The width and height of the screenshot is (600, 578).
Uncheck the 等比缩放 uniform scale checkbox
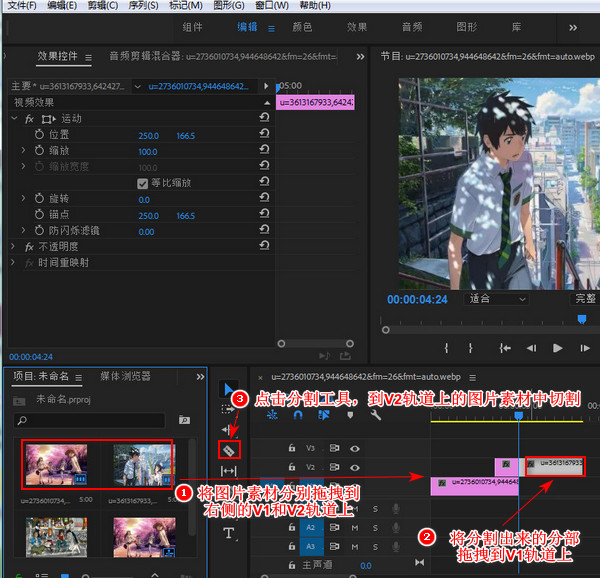coord(142,184)
